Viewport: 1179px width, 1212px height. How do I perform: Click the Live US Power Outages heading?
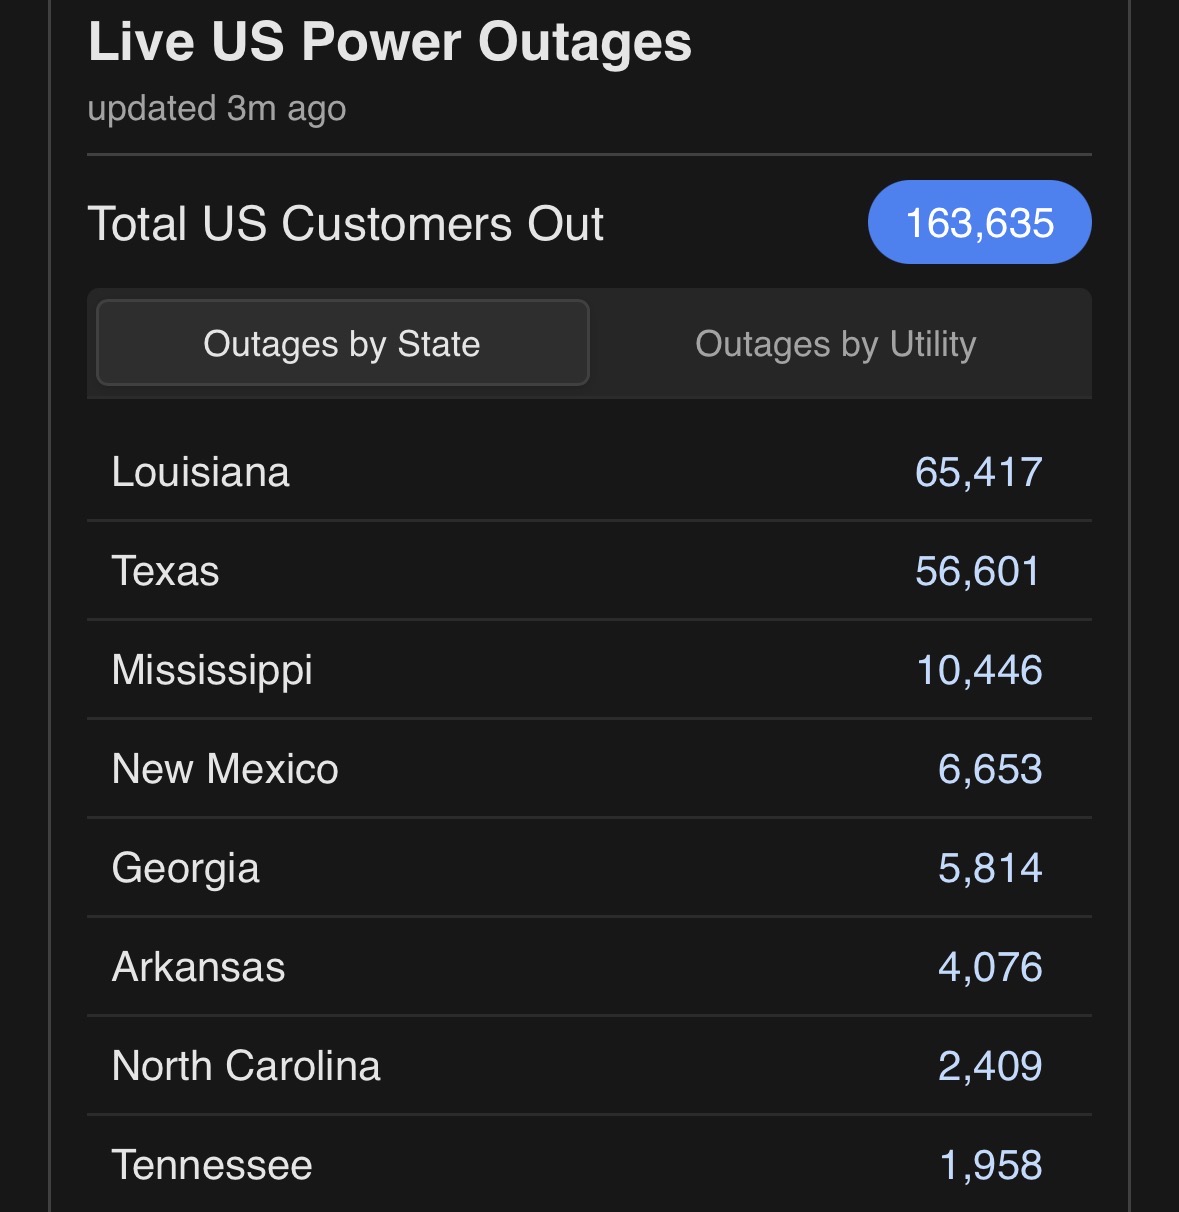390,42
